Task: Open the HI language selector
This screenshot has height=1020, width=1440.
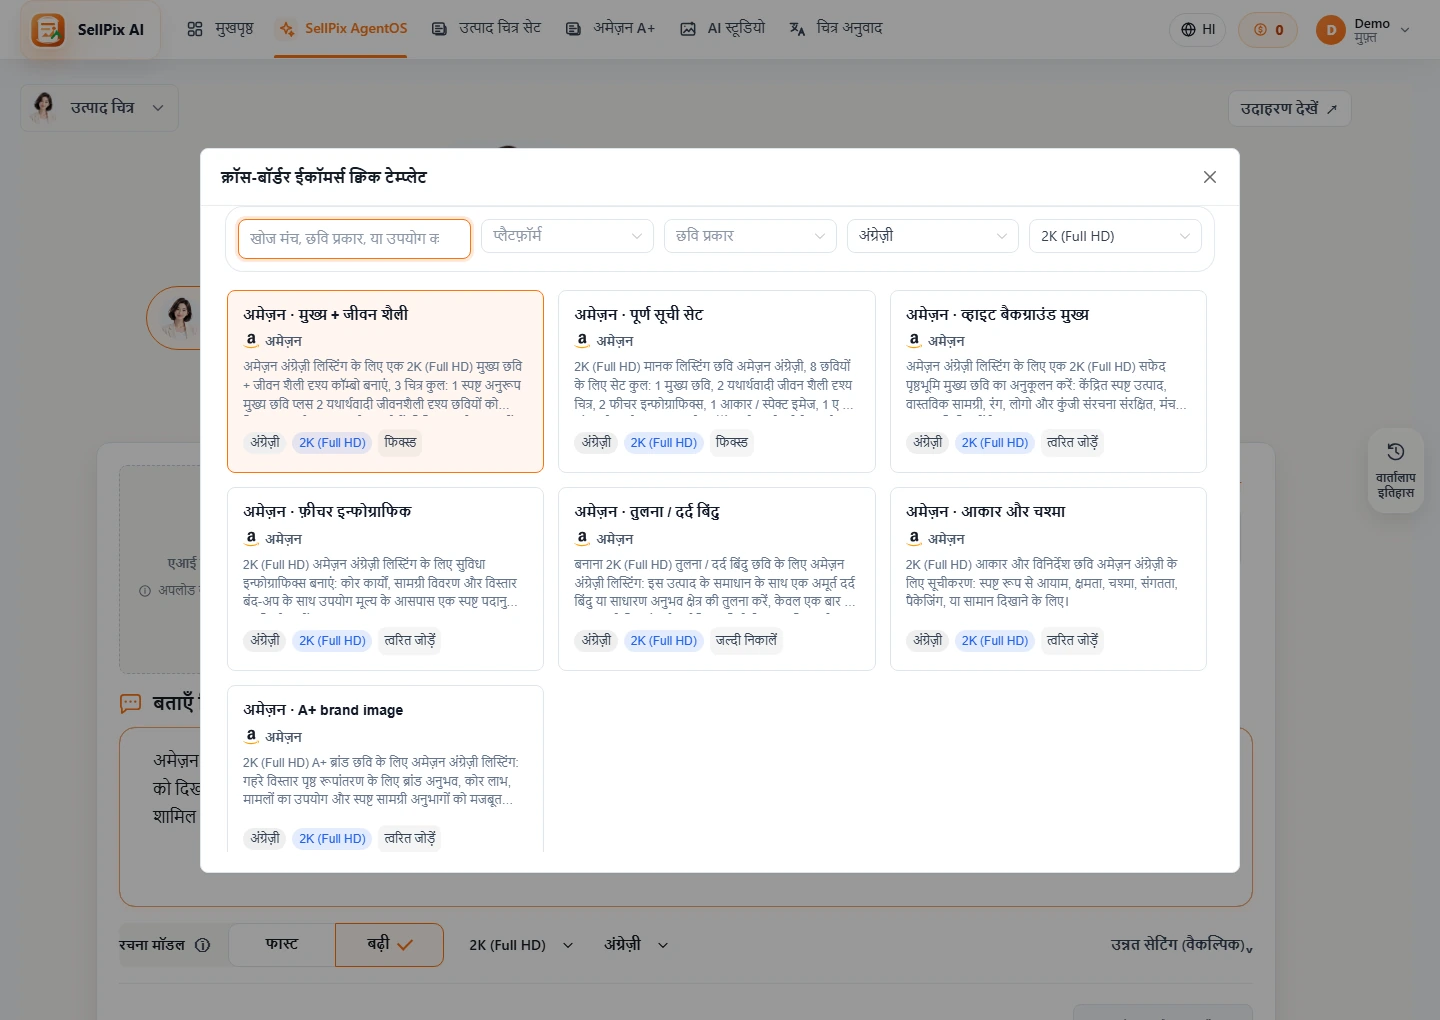Action: tap(1198, 30)
